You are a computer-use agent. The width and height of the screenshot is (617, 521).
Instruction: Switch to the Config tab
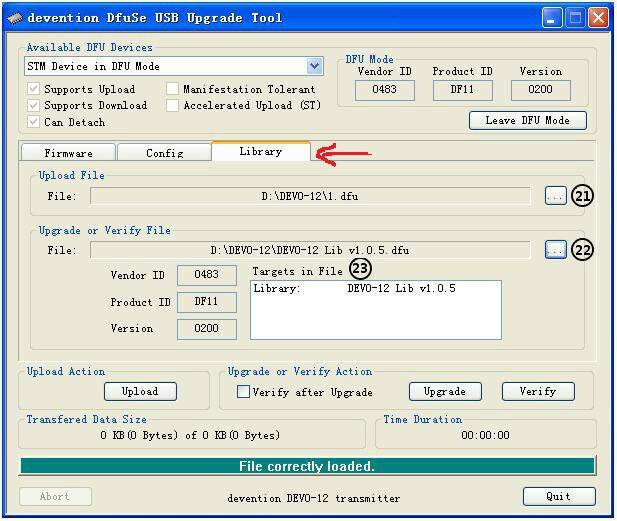tap(164, 153)
